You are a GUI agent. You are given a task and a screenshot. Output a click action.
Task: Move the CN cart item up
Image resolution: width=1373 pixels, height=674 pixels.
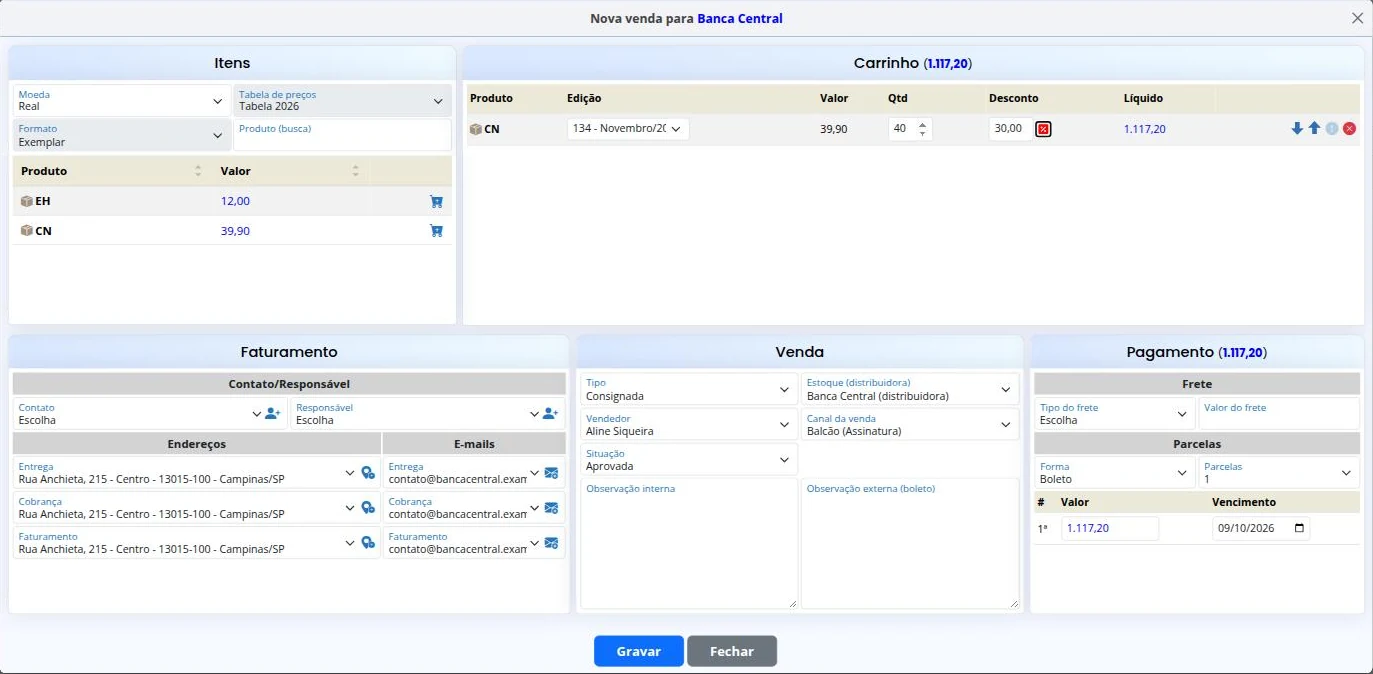click(1314, 129)
